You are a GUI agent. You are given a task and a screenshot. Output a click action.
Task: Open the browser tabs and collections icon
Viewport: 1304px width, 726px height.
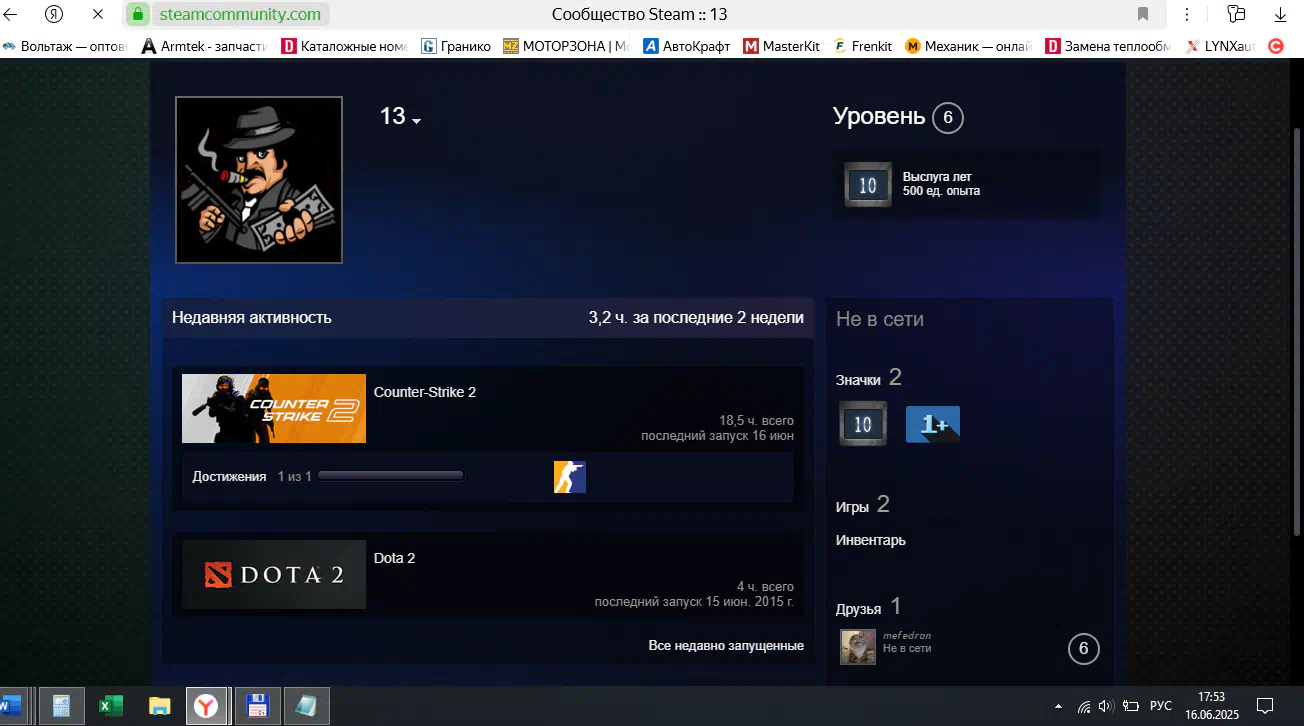click(1236, 15)
